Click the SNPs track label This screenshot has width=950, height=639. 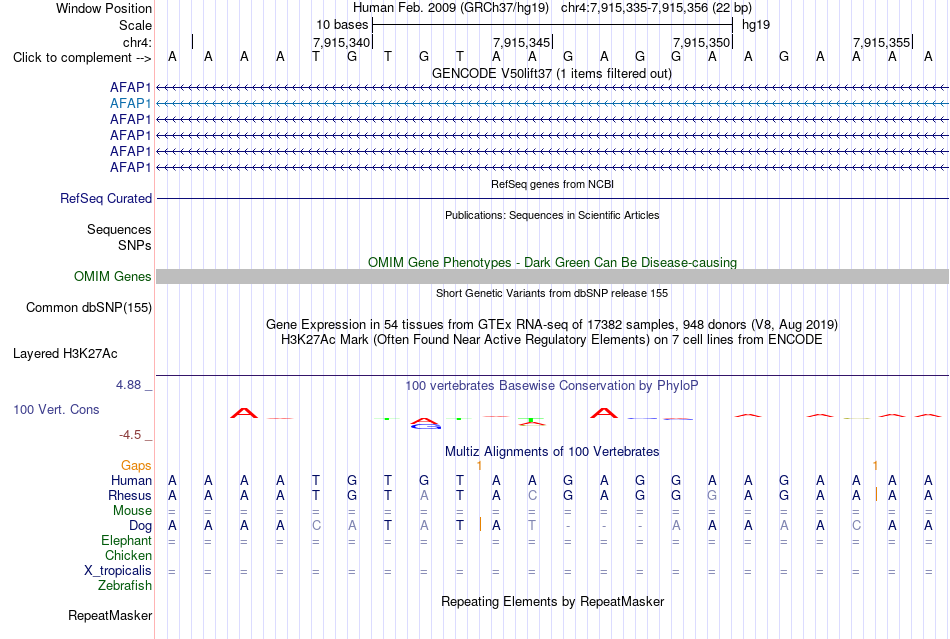click(x=135, y=245)
